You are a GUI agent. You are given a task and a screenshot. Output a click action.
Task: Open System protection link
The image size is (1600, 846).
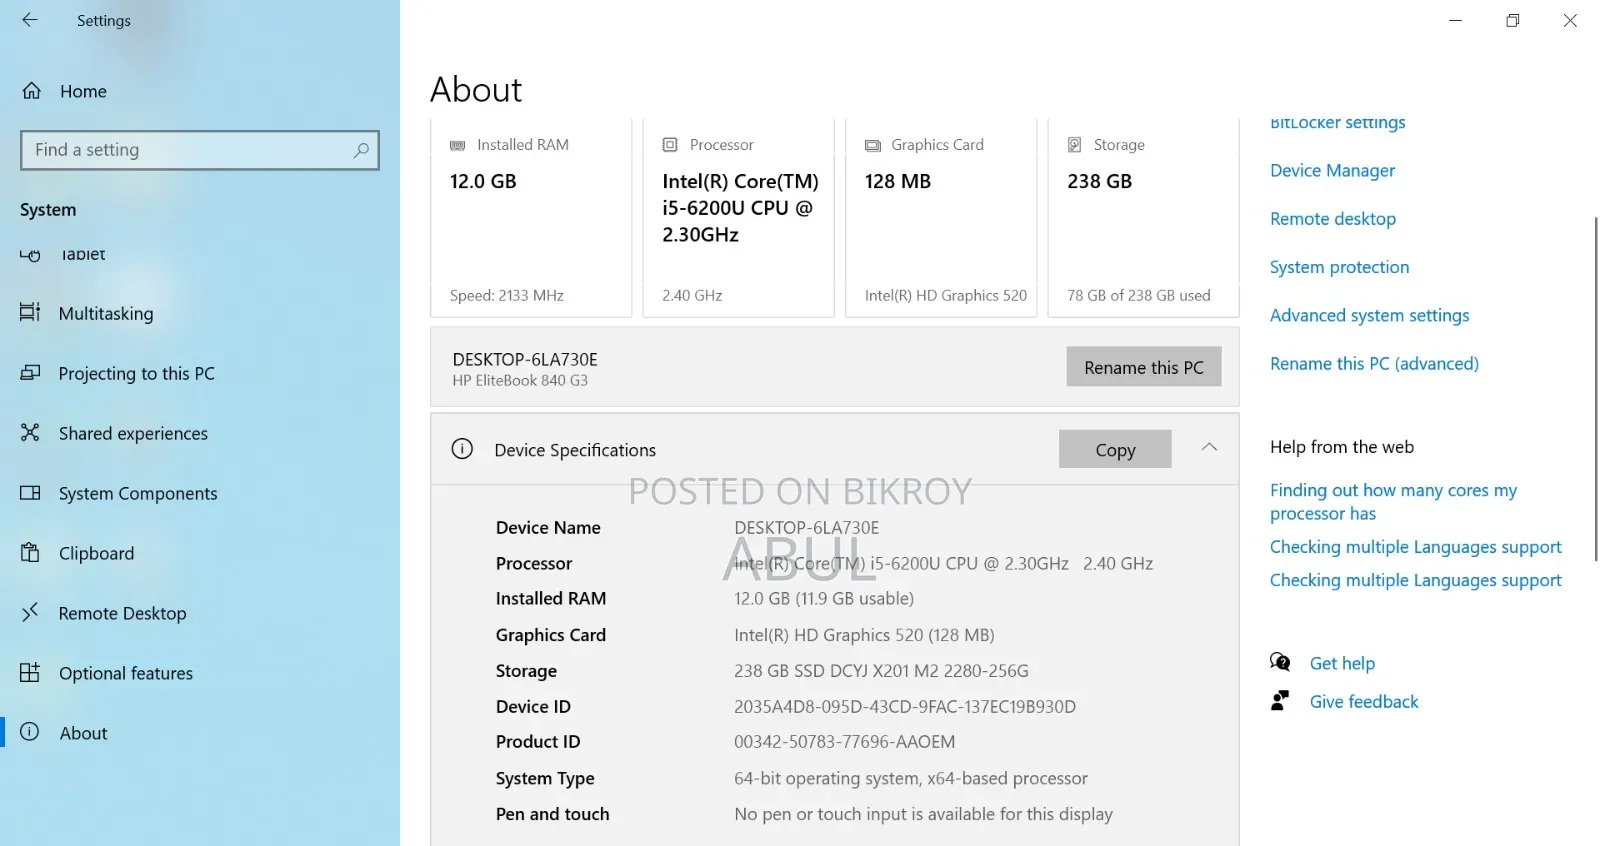pyautogui.click(x=1339, y=267)
